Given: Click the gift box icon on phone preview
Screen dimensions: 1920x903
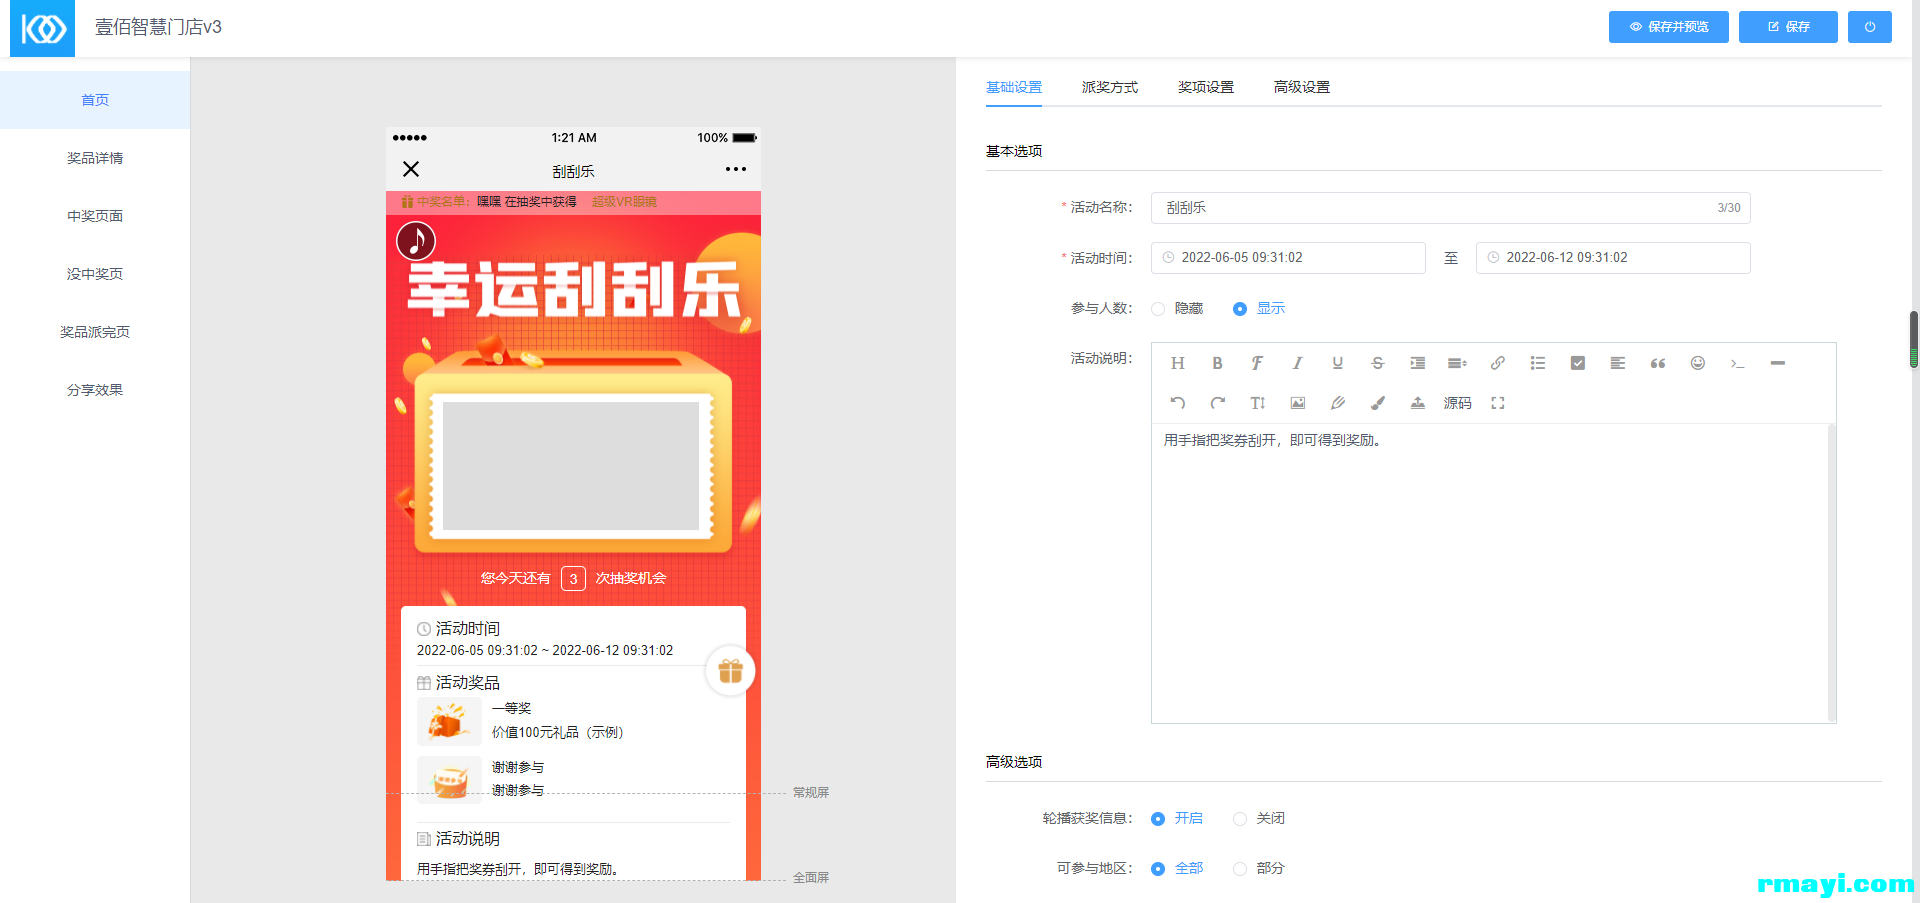Looking at the screenshot, I should [730, 671].
